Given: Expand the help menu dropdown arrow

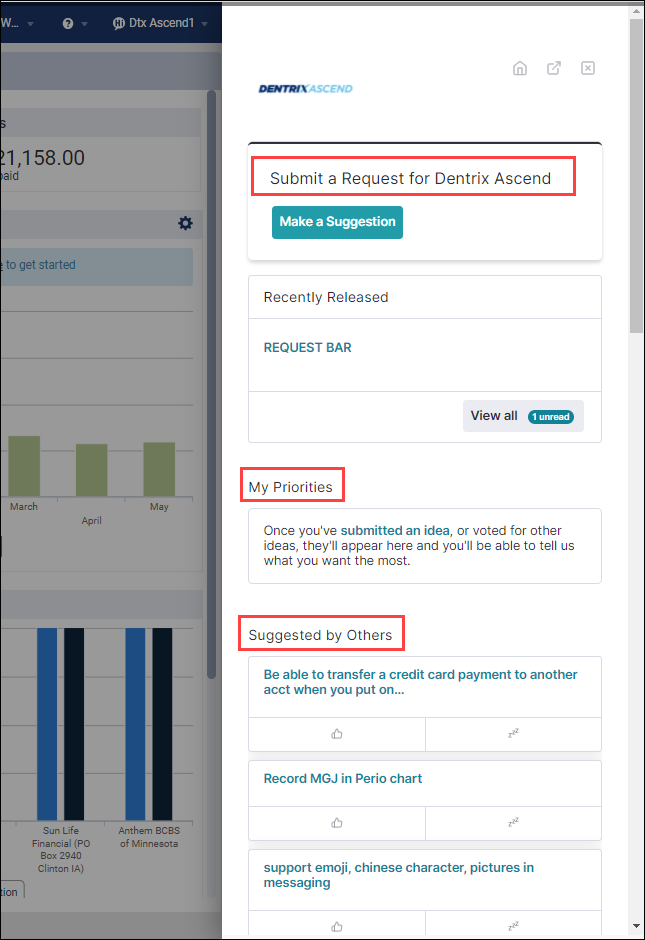Looking at the screenshot, I should pyautogui.click(x=84, y=24).
